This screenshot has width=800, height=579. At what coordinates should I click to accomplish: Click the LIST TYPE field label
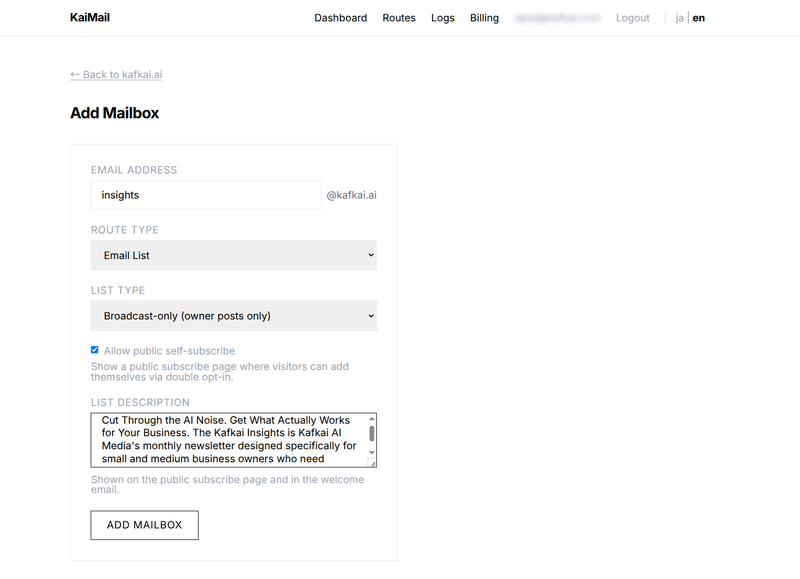tap(118, 290)
